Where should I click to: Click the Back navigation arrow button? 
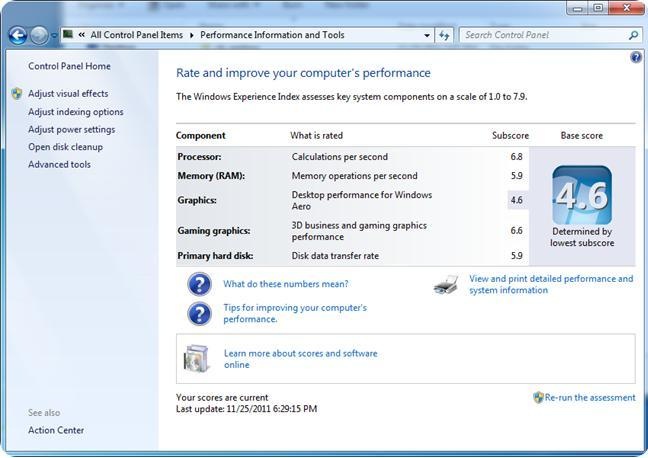18,36
